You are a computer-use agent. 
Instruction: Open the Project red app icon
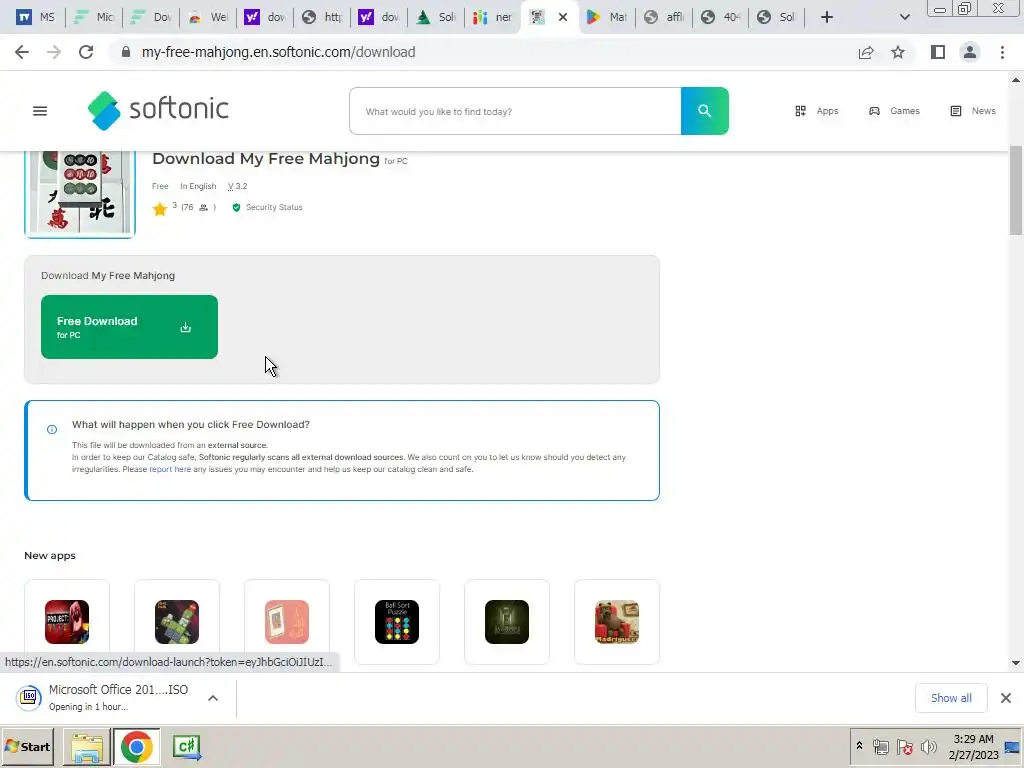point(67,622)
